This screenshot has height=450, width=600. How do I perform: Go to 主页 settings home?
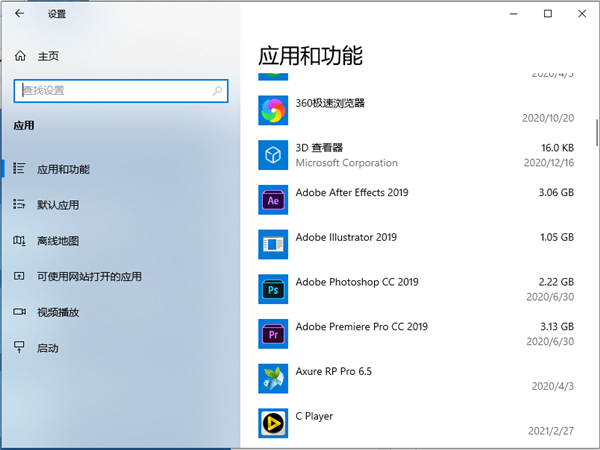47,56
